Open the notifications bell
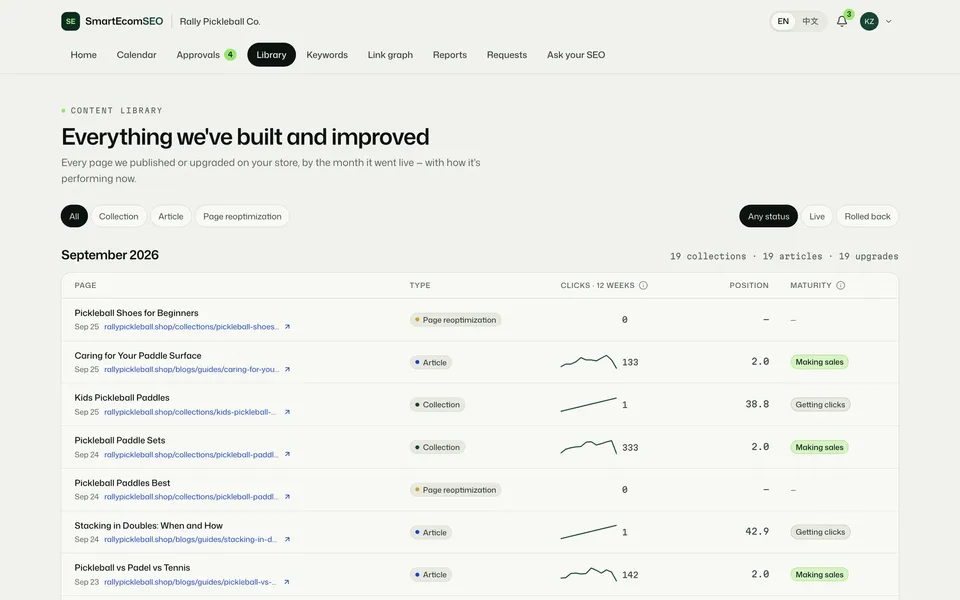The image size is (960, 600). click(842, 21)
